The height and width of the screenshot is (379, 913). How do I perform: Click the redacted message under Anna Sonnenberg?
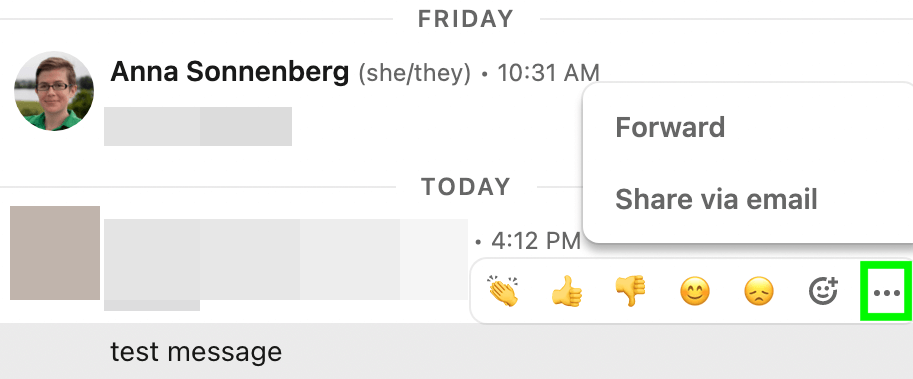pyautogui.click(x=198, y=126)
